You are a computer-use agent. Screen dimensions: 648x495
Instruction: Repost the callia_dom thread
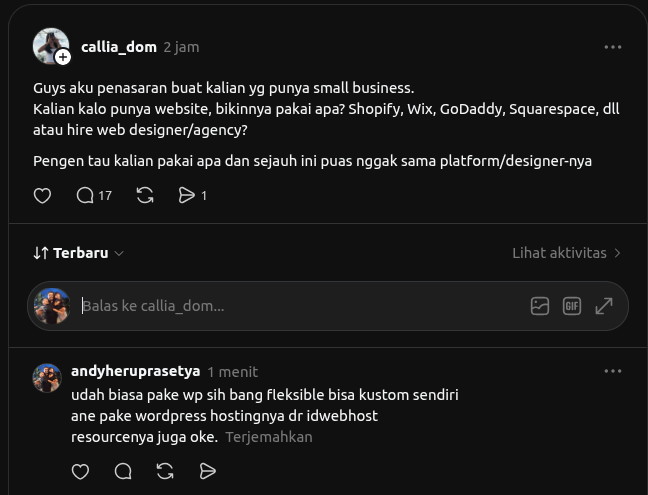[x=145, y=195]
